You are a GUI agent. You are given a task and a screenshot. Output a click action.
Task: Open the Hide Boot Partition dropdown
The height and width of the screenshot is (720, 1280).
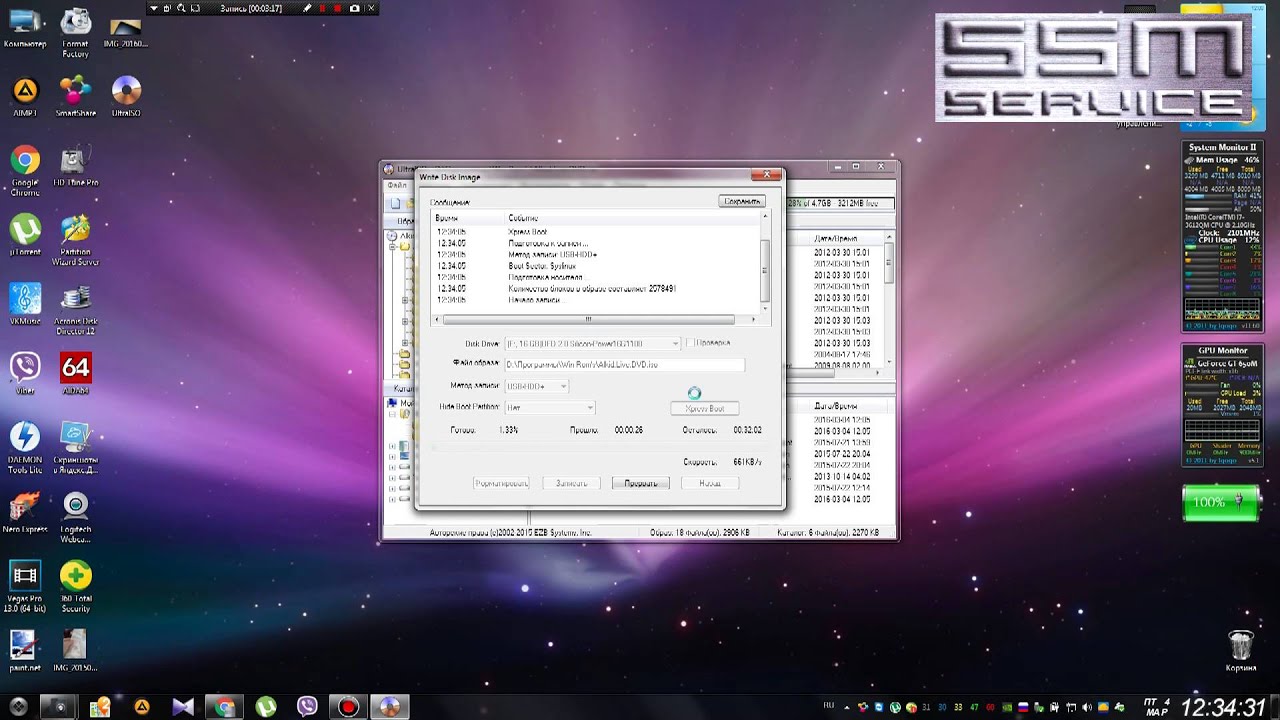[549, 407]
